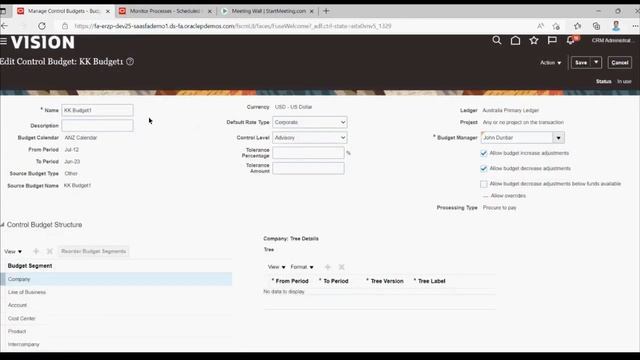This screenshot has width=640, height=360.
Task: Close the Meeting Wall tab
Action: pyautogui.click(x=311, y=11)
